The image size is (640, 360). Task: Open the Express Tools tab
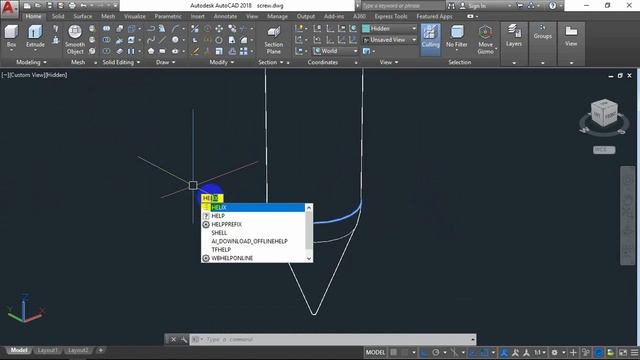[391, 16]
